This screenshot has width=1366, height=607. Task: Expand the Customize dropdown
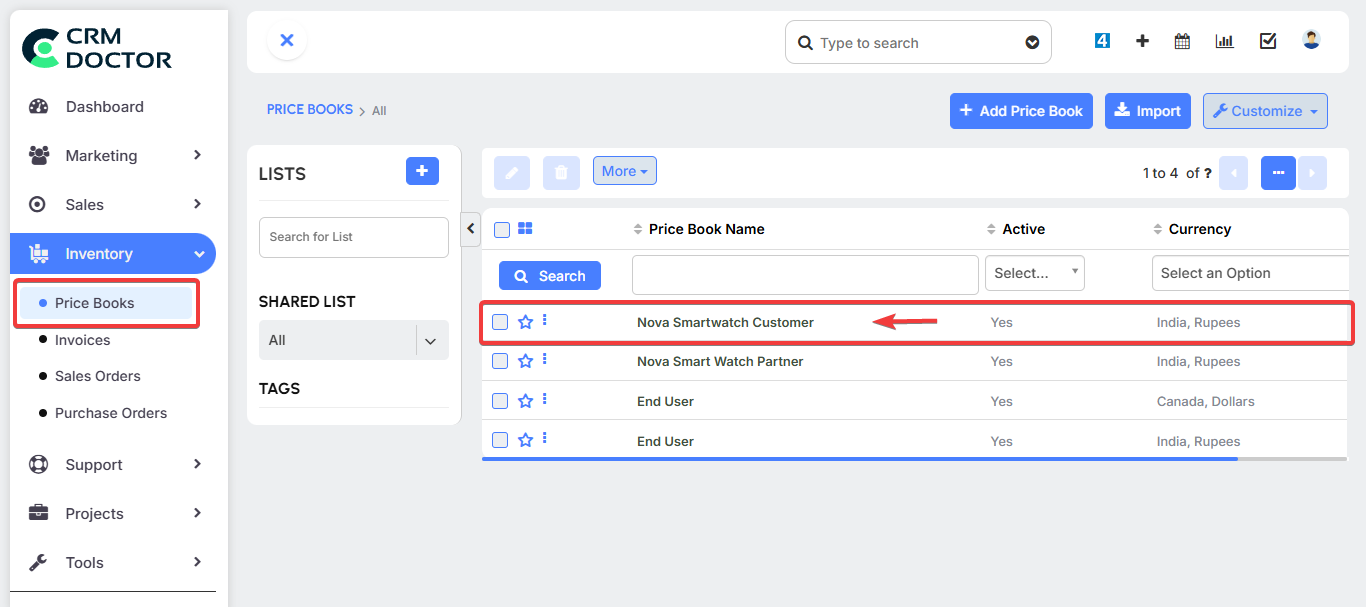(1265, 111)
